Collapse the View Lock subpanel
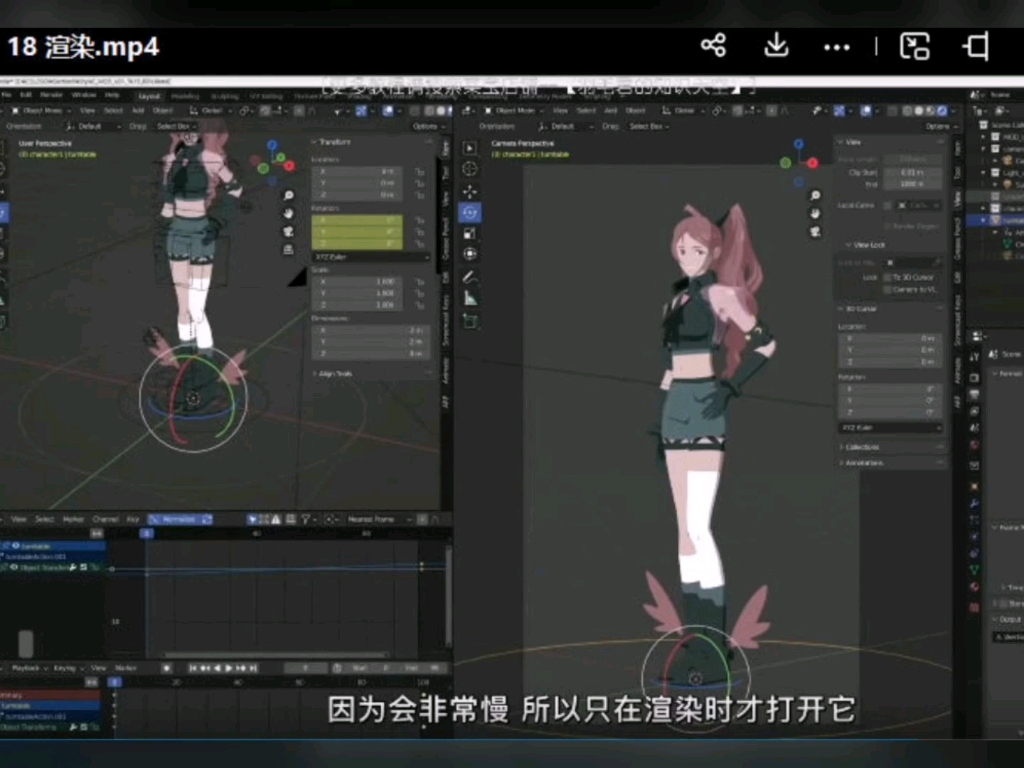This screenshot has width=1024, height=768. tap(867, 245)
